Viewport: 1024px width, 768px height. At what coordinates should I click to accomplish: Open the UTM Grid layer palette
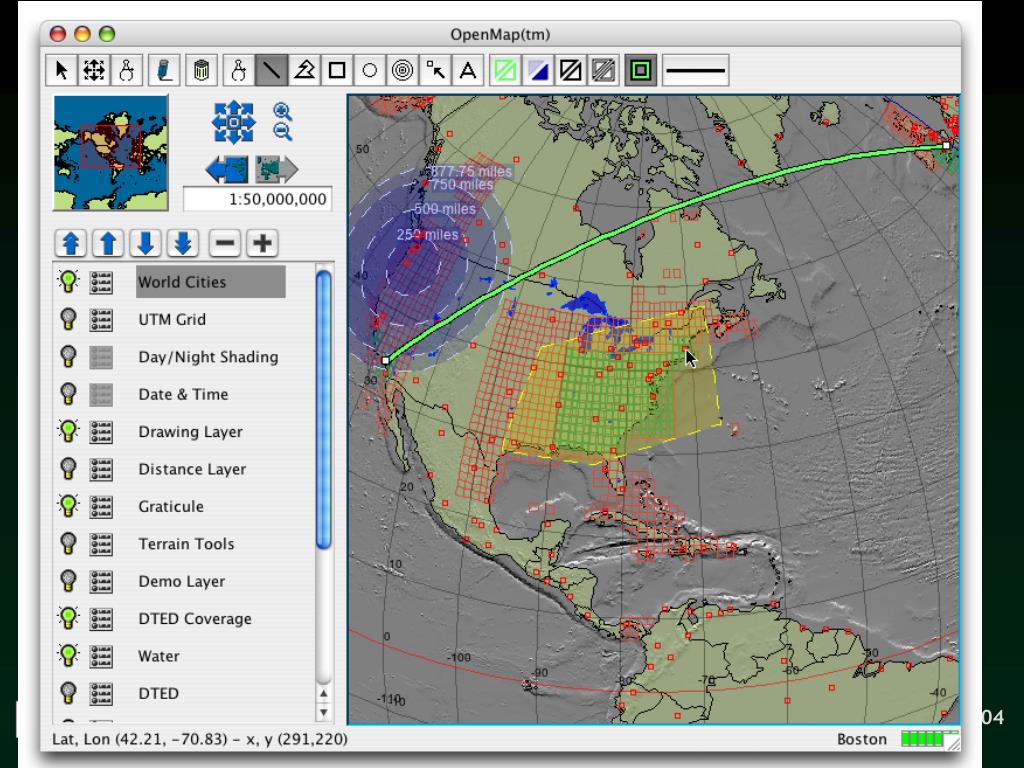(x=101, y=319)
